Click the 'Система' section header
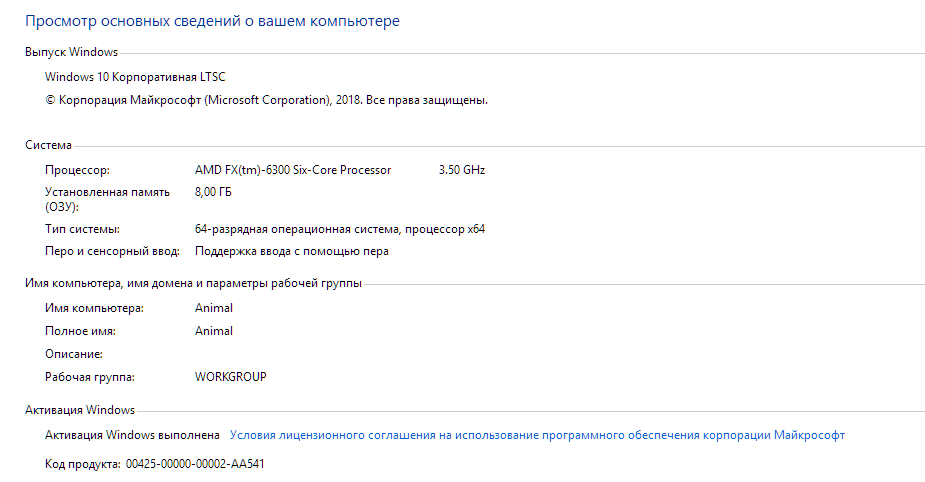Viewport: 925px width, 482px height. click(48, 145)
